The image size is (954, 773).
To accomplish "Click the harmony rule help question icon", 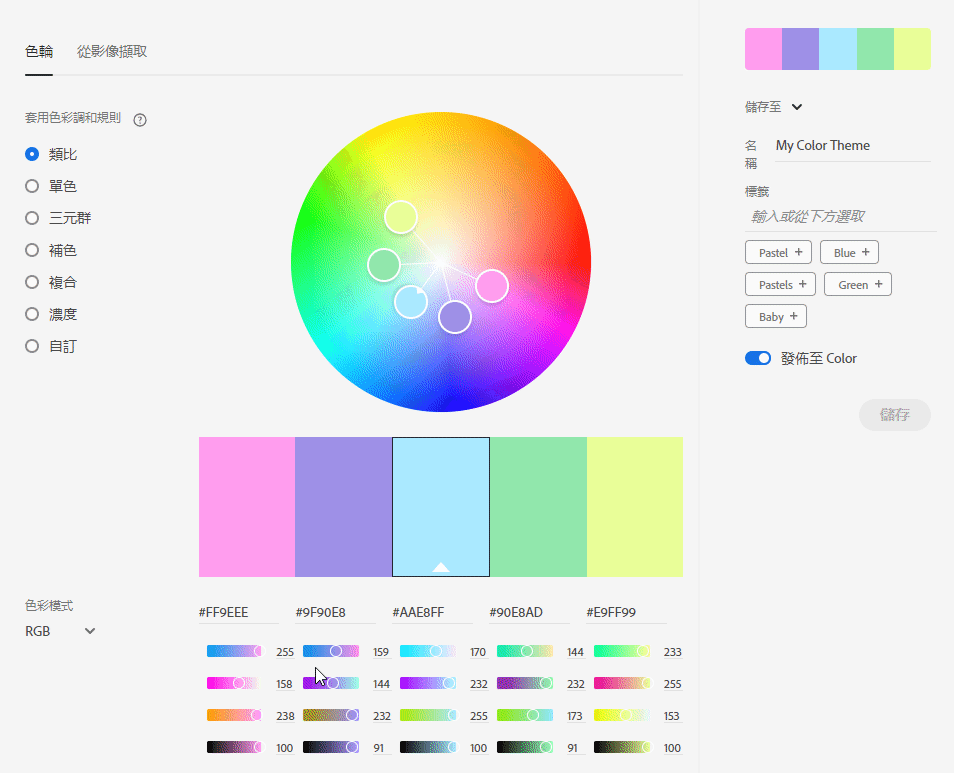I will click(x=140, y=120).
